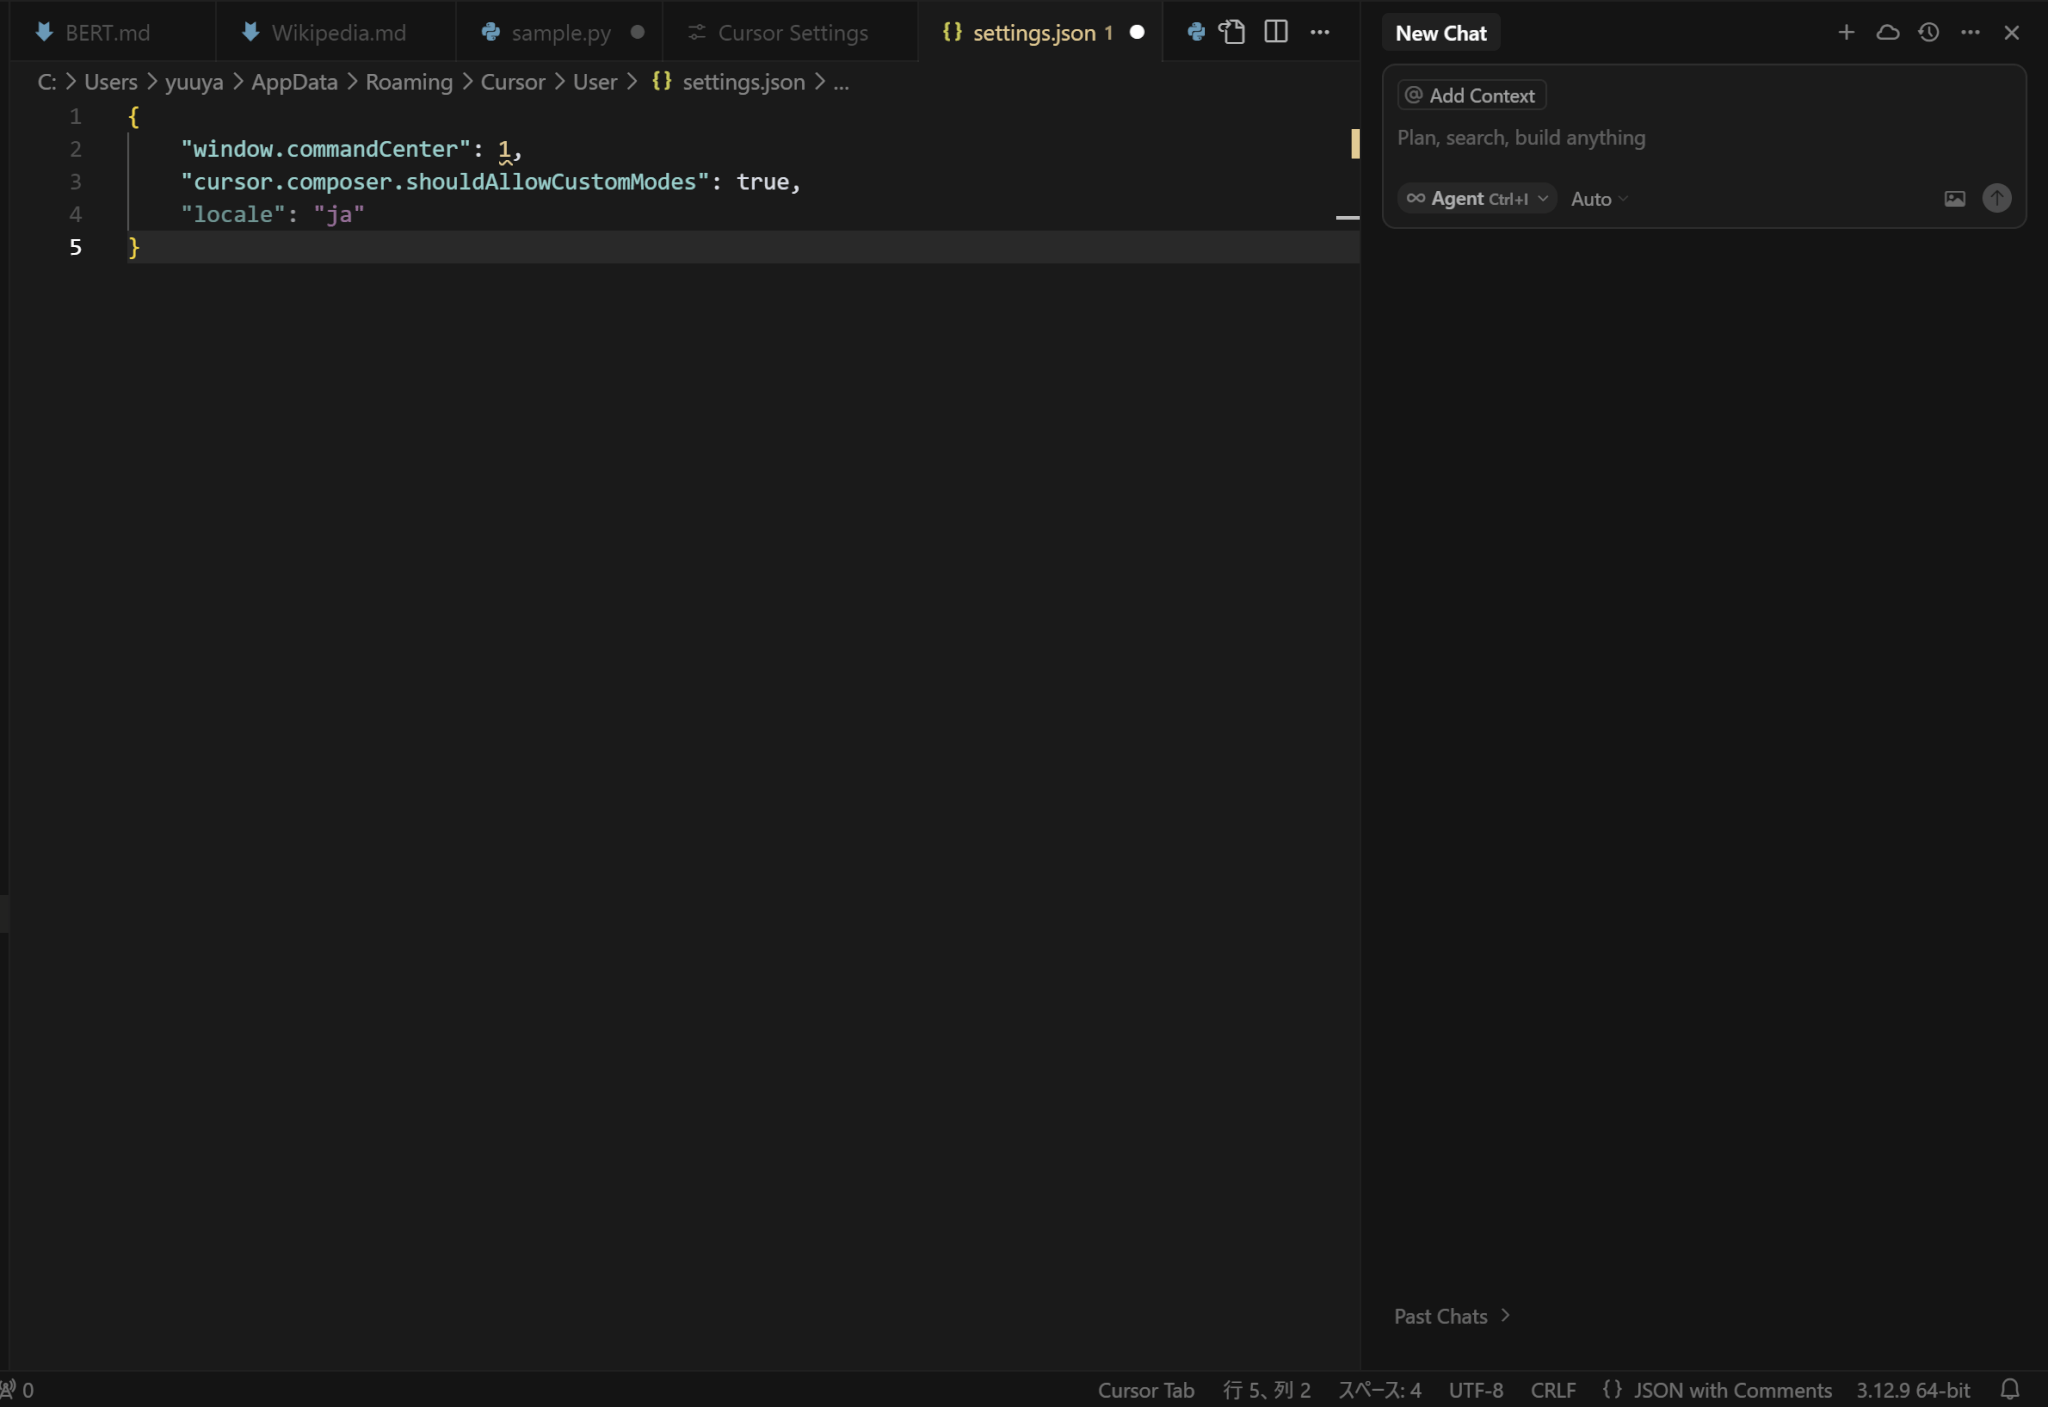Click the "locale" key on line 4
This screenshot has width=2048, height=1407.
pos(233,214)
